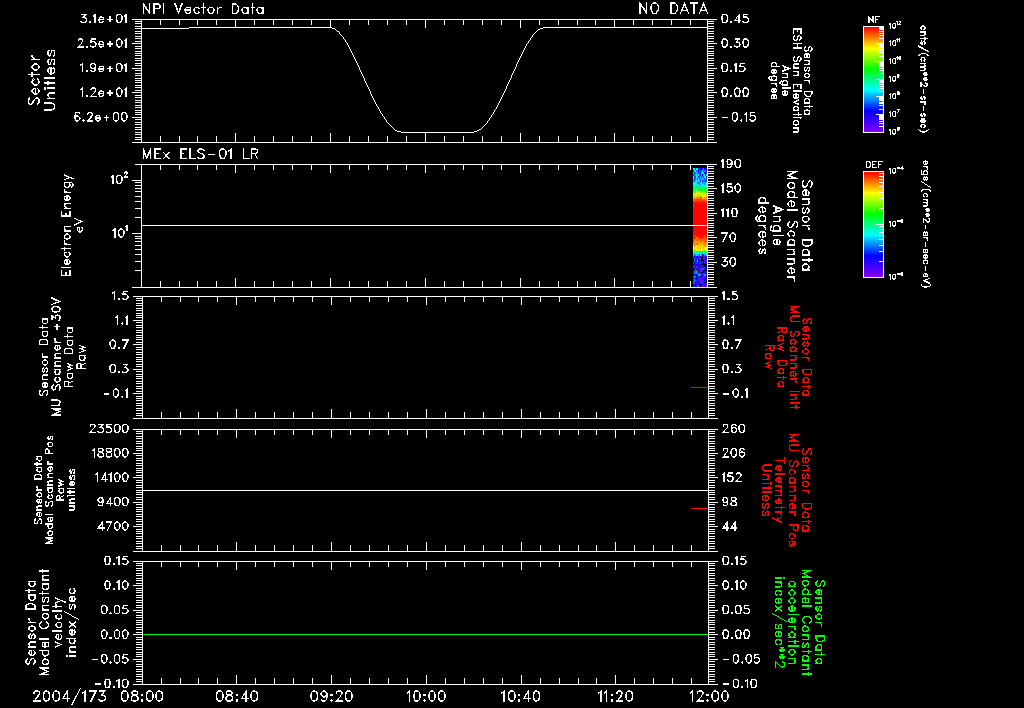The image size is (1024, 708).
Task: Click the sun elevation curve's dip near 10:00
Action: pyautogui.click(x=436, y=133)
